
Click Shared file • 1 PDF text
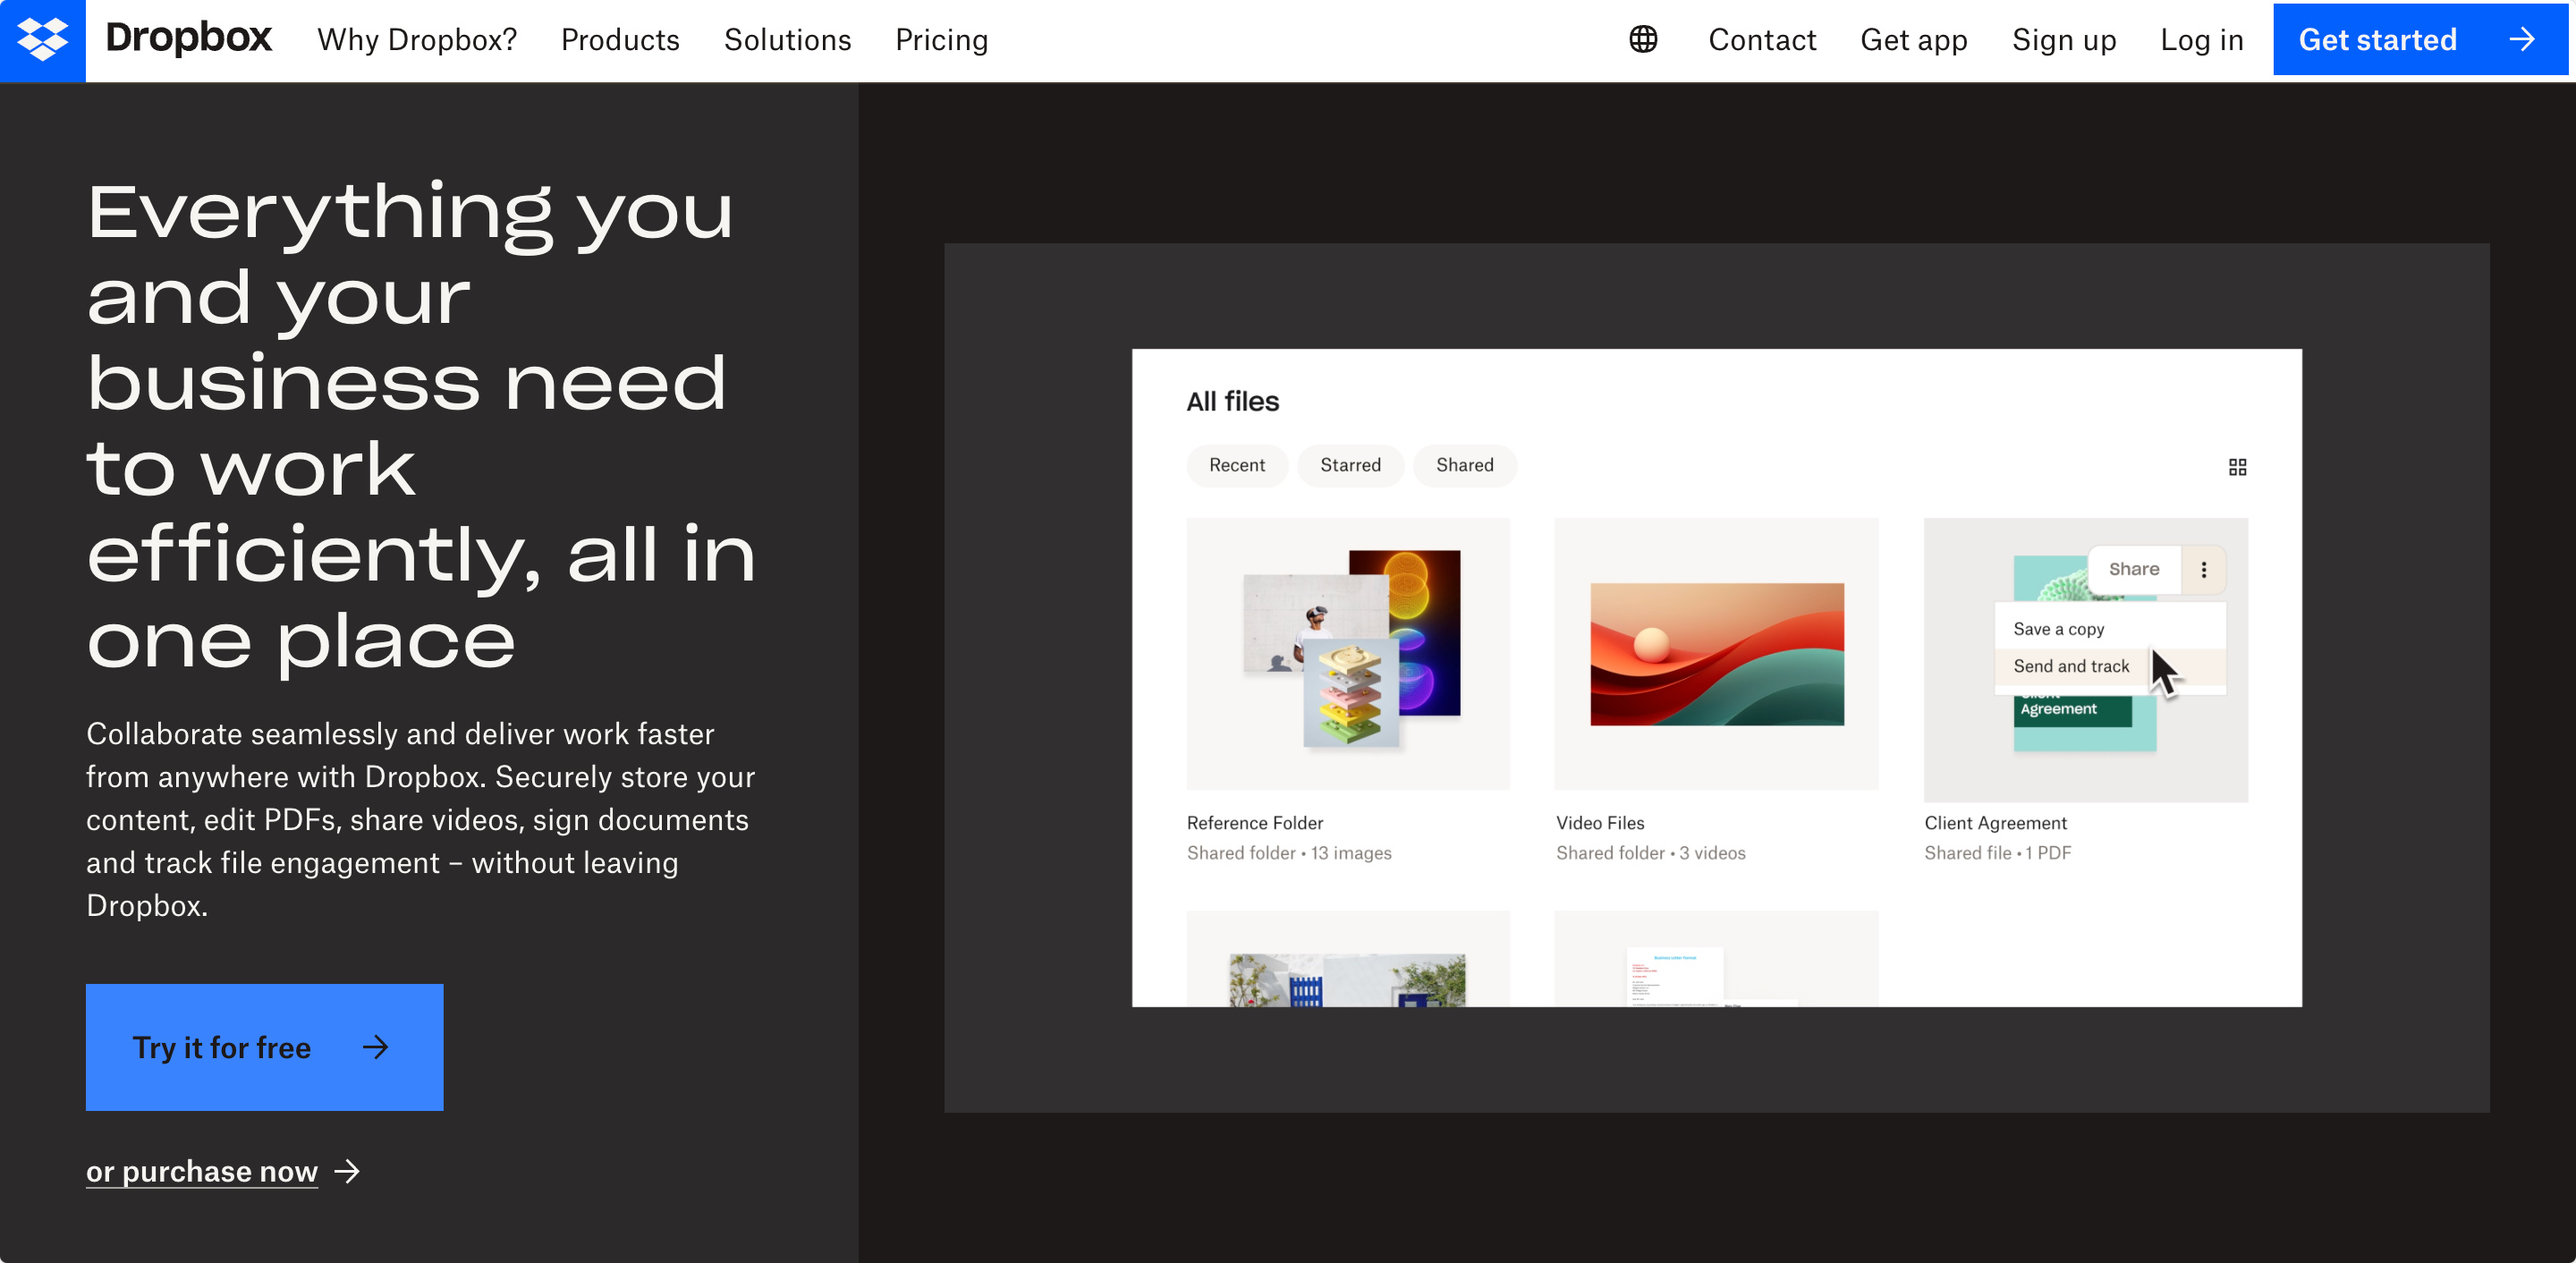pyautogui.click(x=1997, y=853)
